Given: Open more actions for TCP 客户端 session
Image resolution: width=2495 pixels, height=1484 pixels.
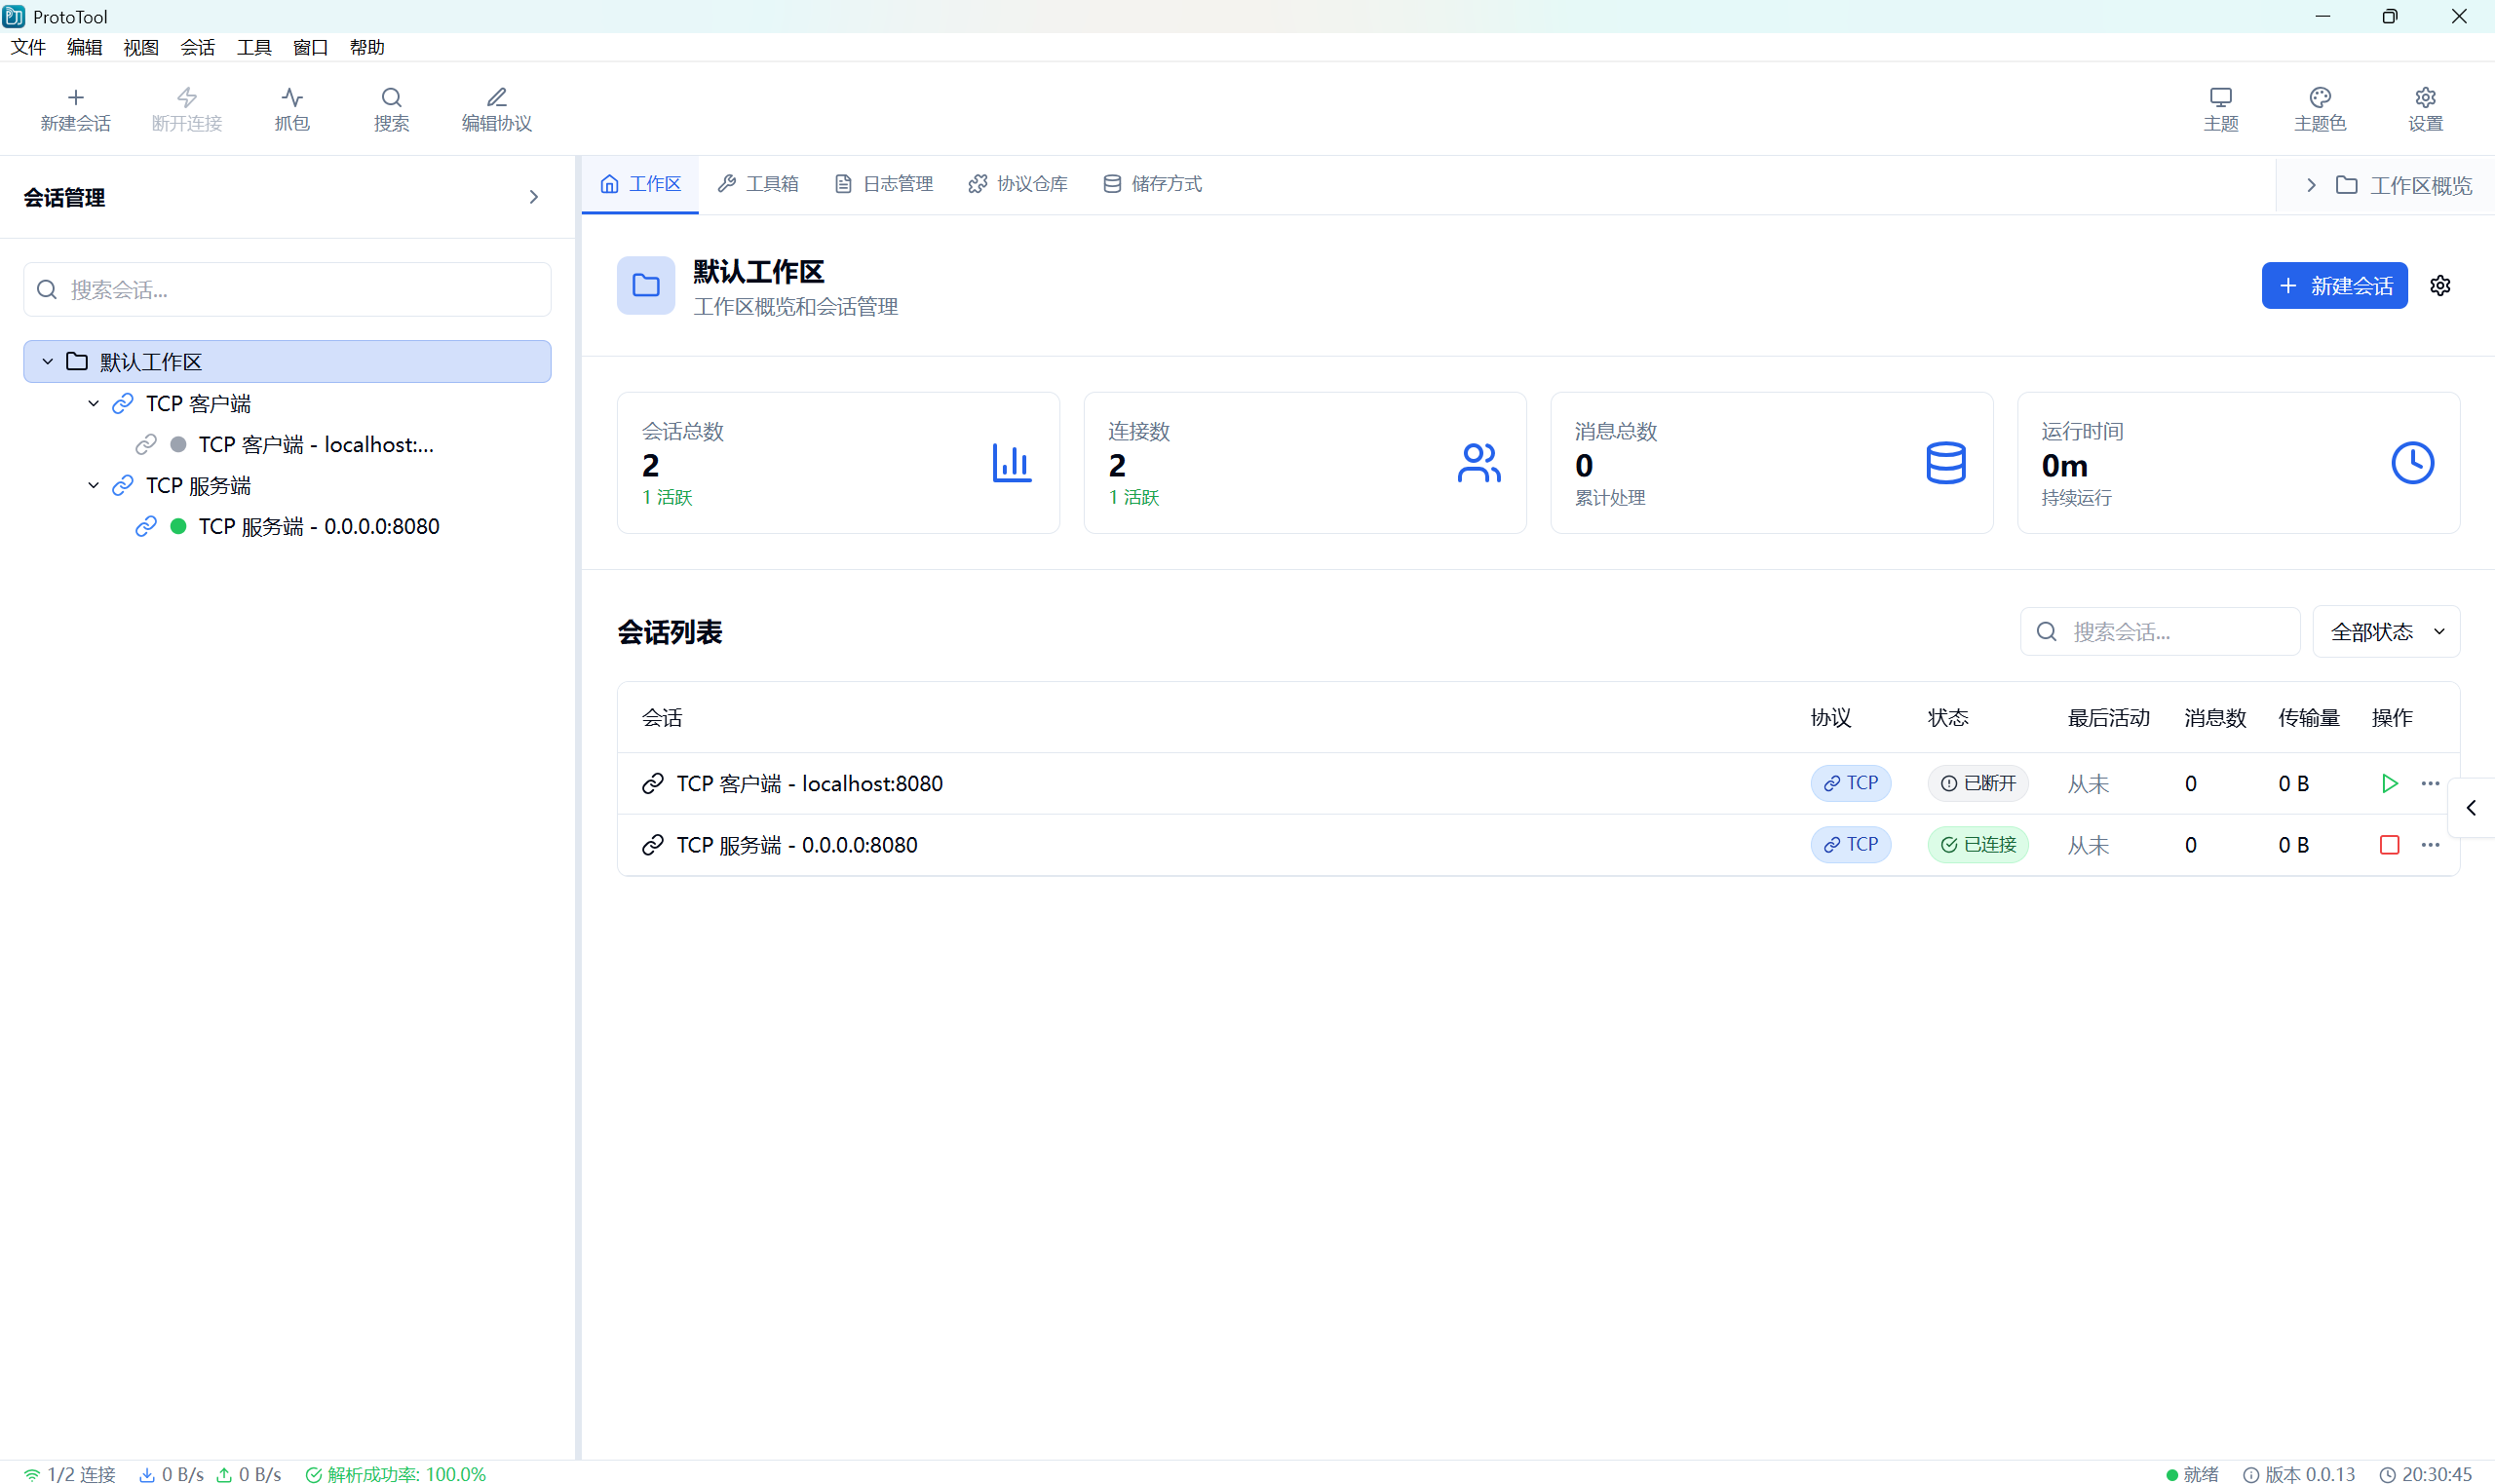Looking at the screenshot, I should (2431, 783).
